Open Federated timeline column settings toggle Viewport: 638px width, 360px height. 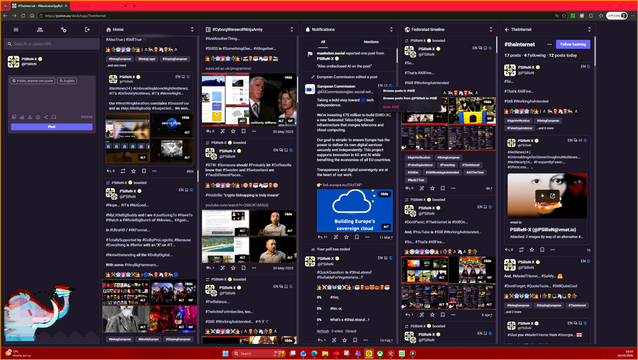tap(490, 30)
